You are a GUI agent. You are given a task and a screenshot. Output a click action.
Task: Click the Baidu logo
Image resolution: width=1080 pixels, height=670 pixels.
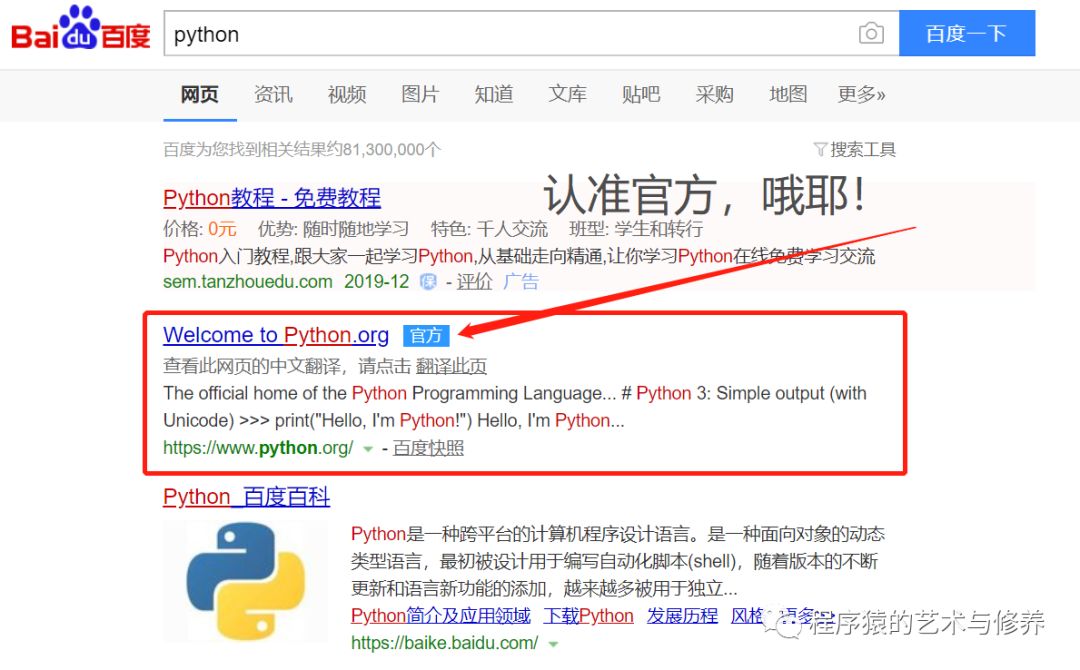[x=81, y=29]
